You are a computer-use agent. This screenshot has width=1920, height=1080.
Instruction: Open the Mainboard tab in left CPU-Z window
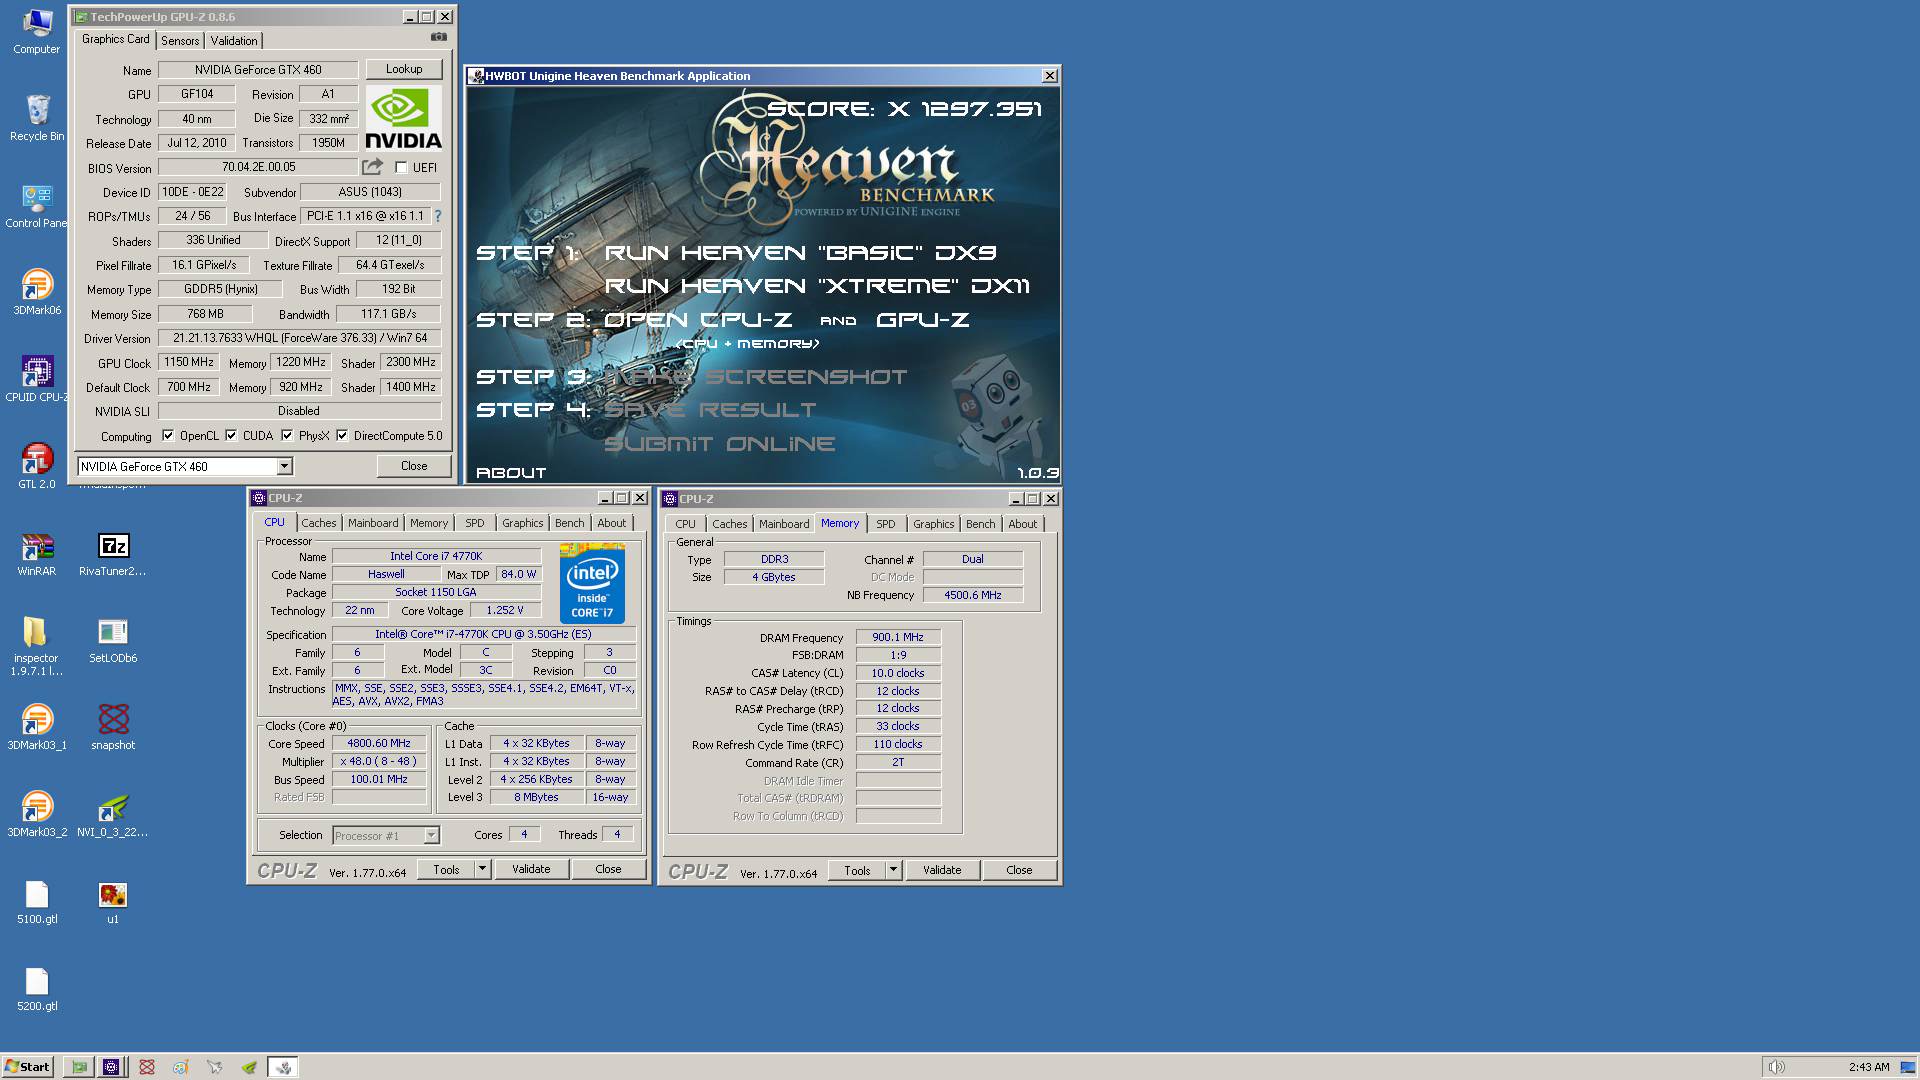[x=373, y=523]
